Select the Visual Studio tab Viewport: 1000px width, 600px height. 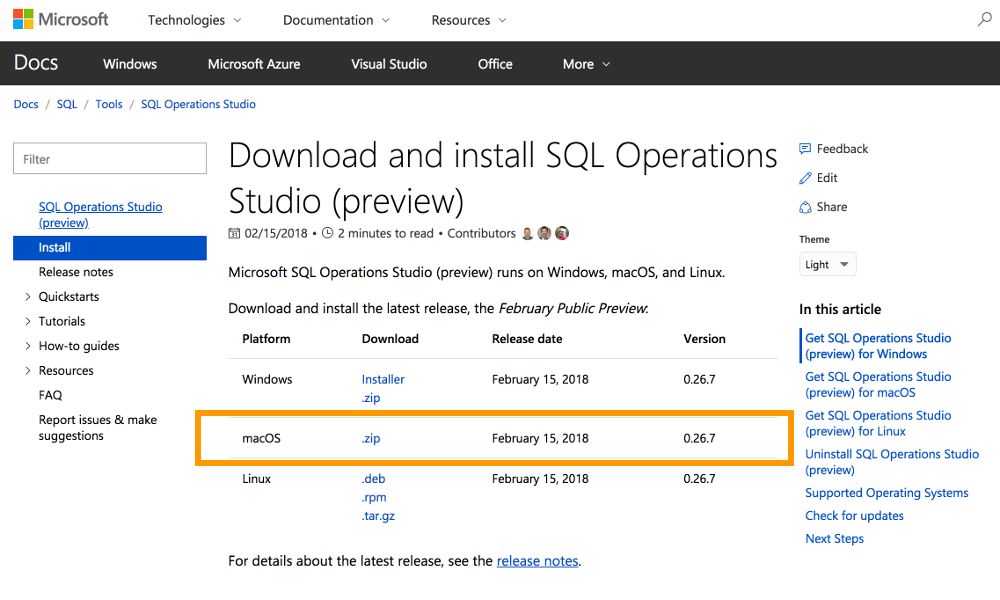tap(389, 64)
